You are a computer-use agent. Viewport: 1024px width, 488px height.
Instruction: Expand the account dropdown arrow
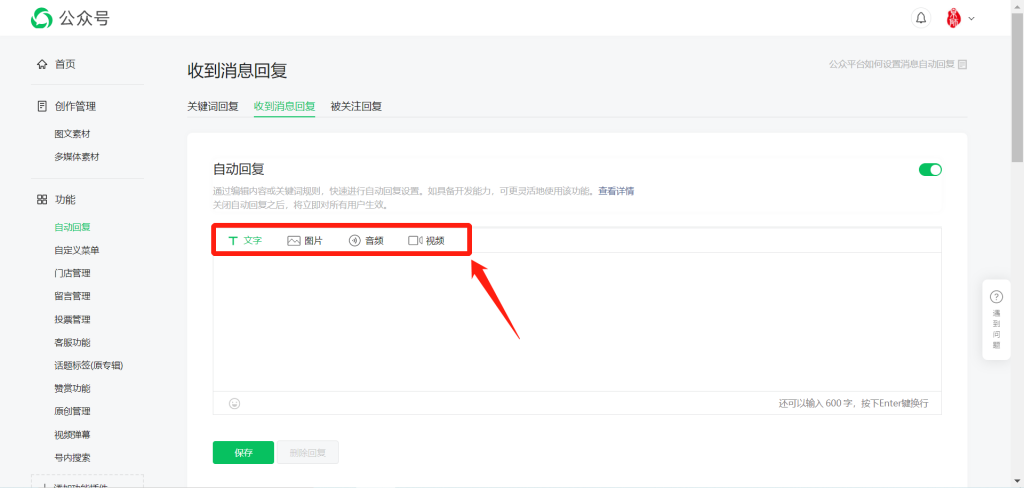click(971, 18)
